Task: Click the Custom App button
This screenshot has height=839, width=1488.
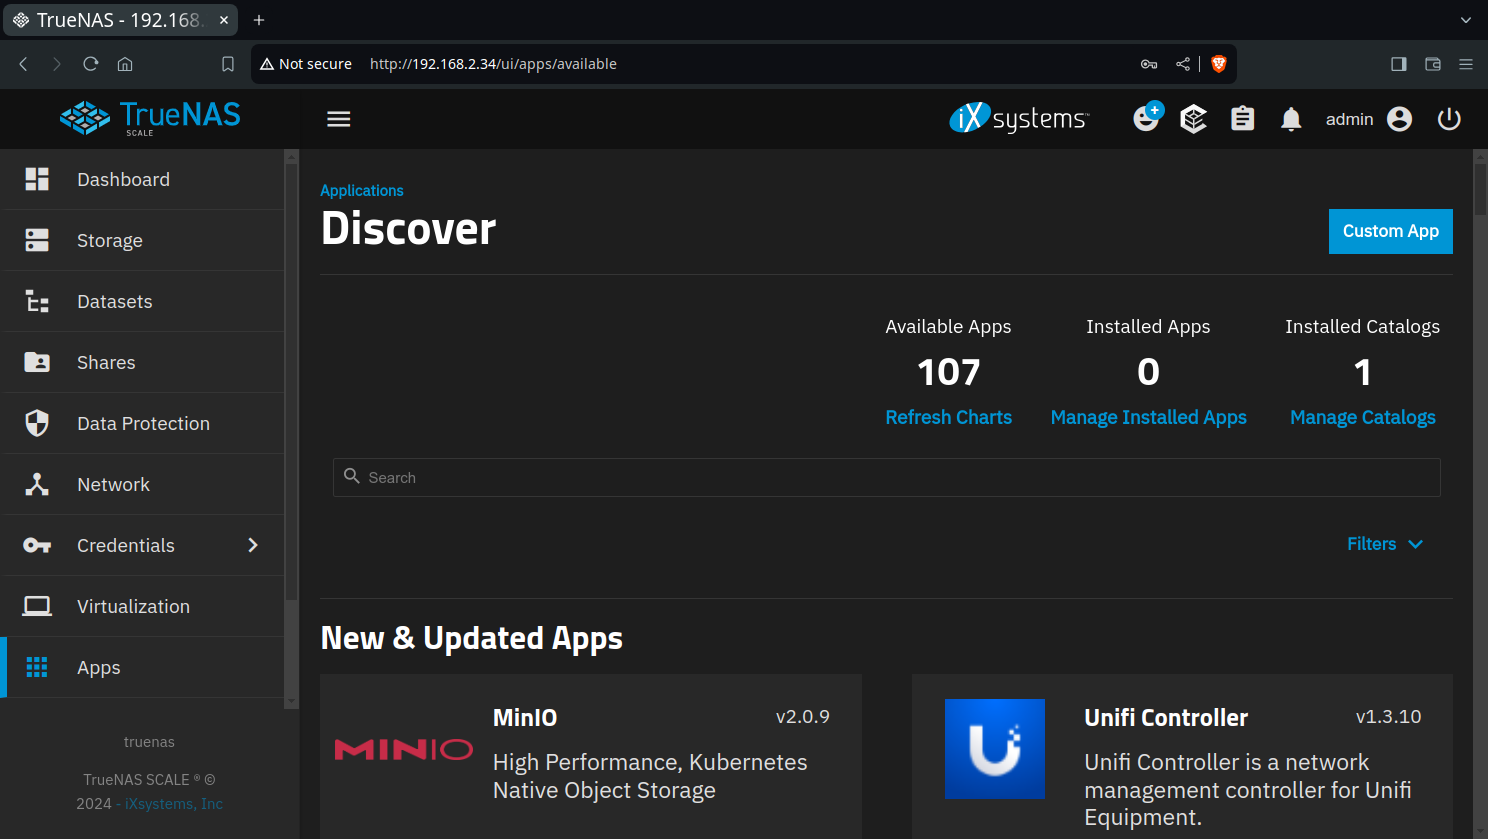Action: 1391,231
